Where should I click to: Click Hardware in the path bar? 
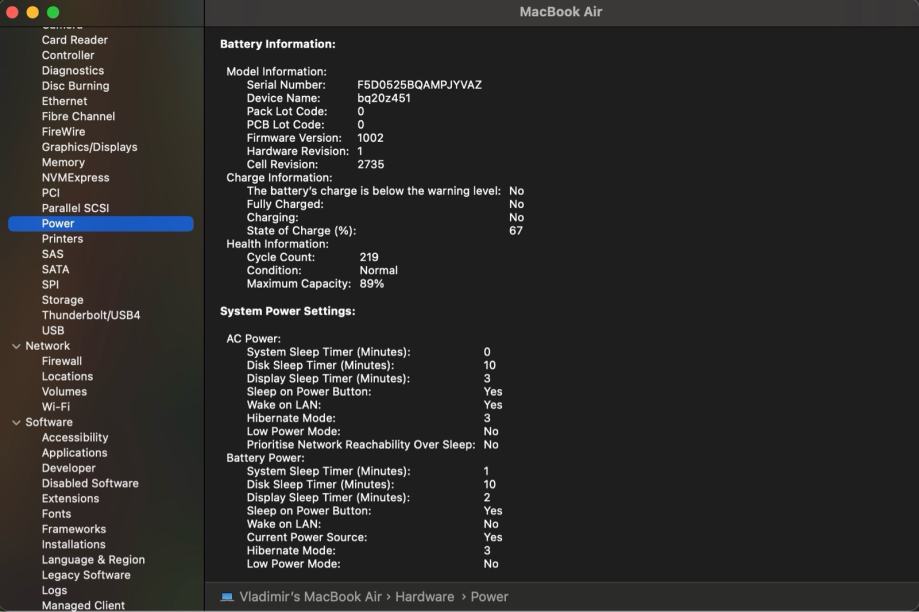coord(424,597)
